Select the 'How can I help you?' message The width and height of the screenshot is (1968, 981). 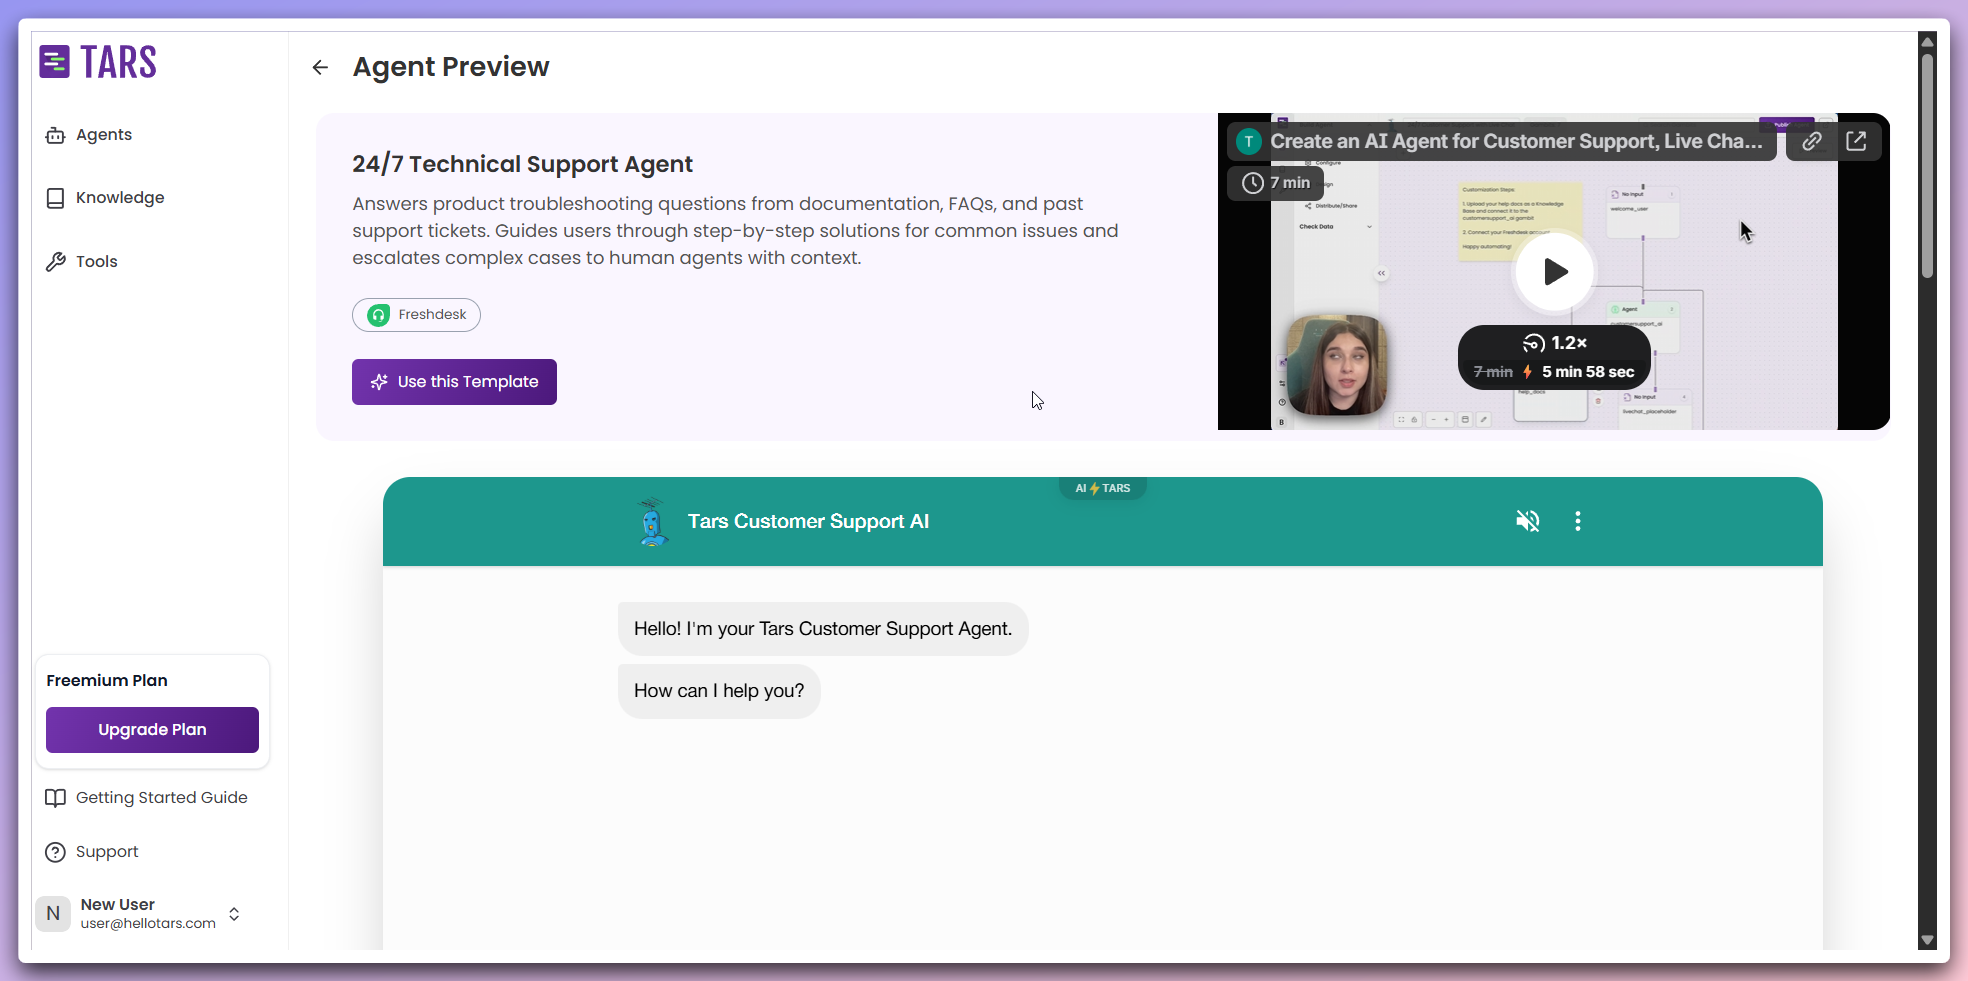point(719,691)
